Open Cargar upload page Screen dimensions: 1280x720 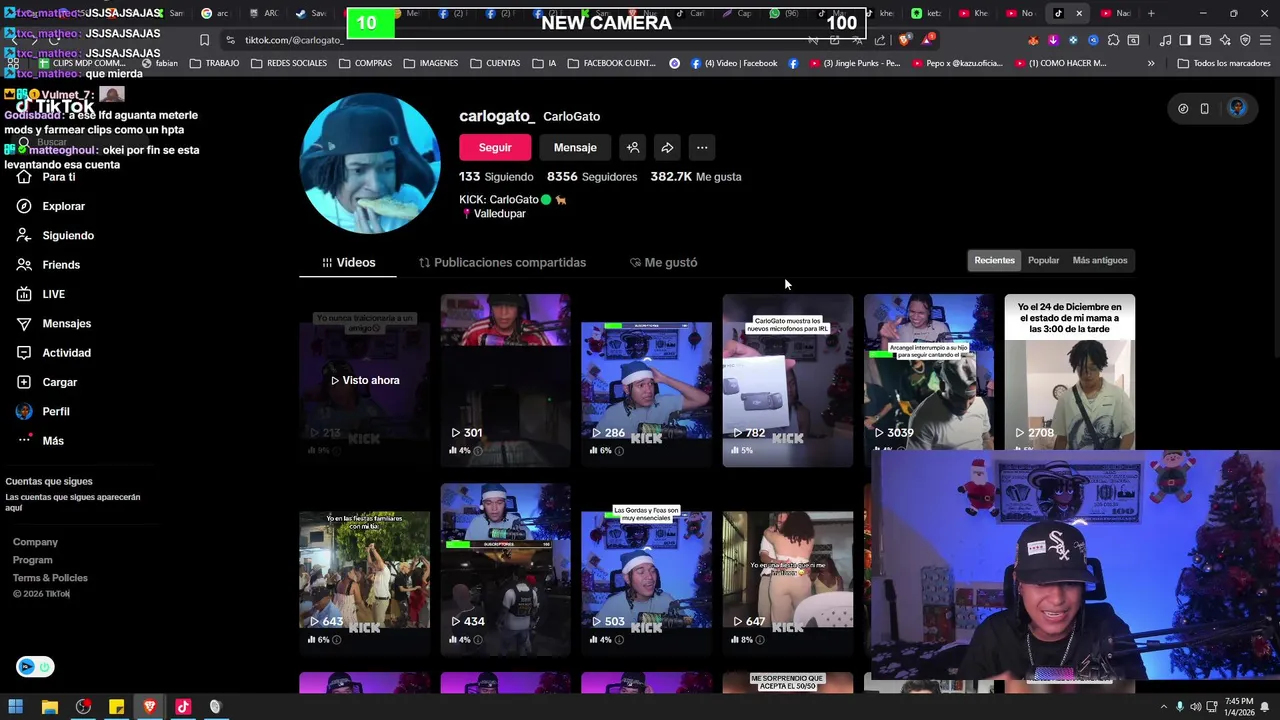click(x=46, y=382)
